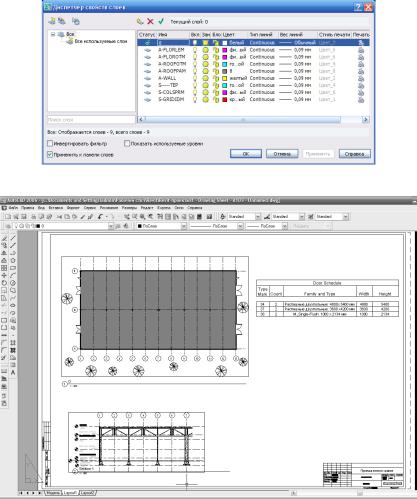Open lineweight ПоСлою dropdown
This screenshot has width=417, height=499.
tap(285, 226)
